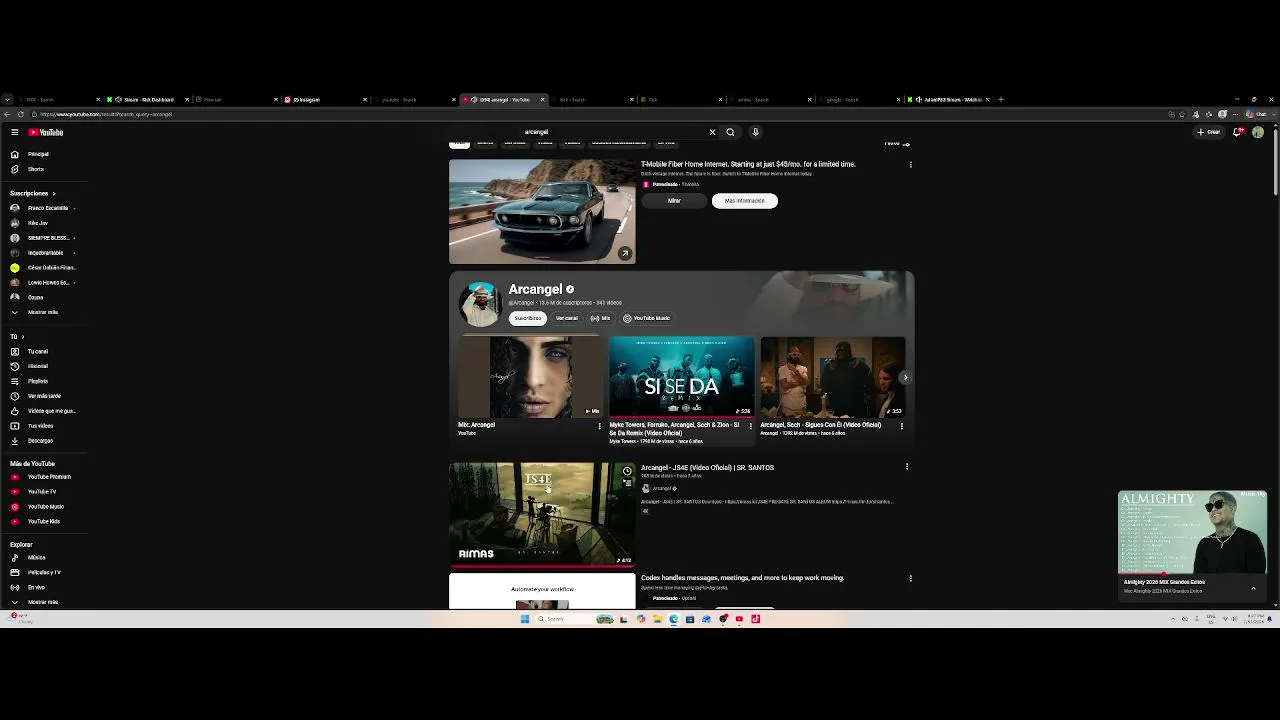1280x720 pixels.
Task: Start voice search with the microphone
Action: point(755,132)
